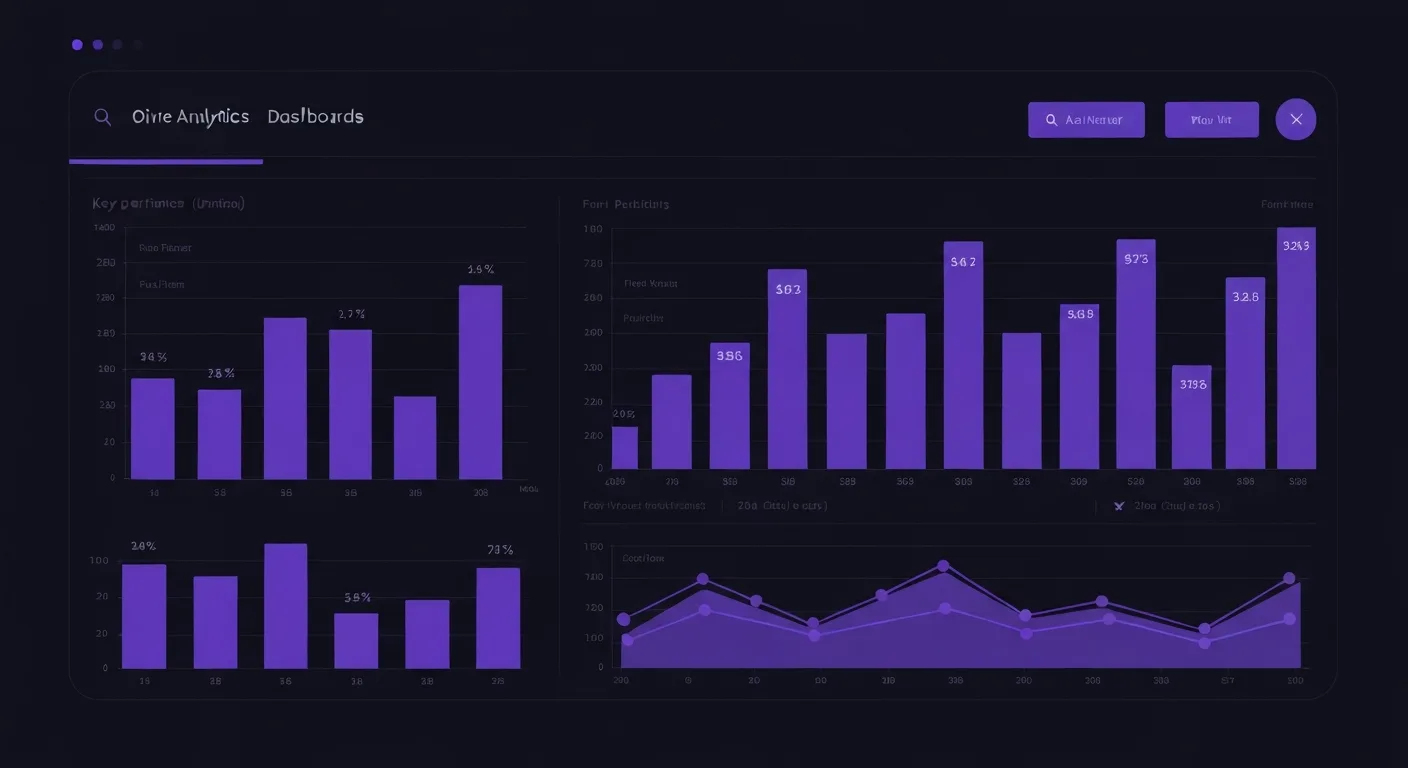Click the first purple window dot

click(77, 45)
